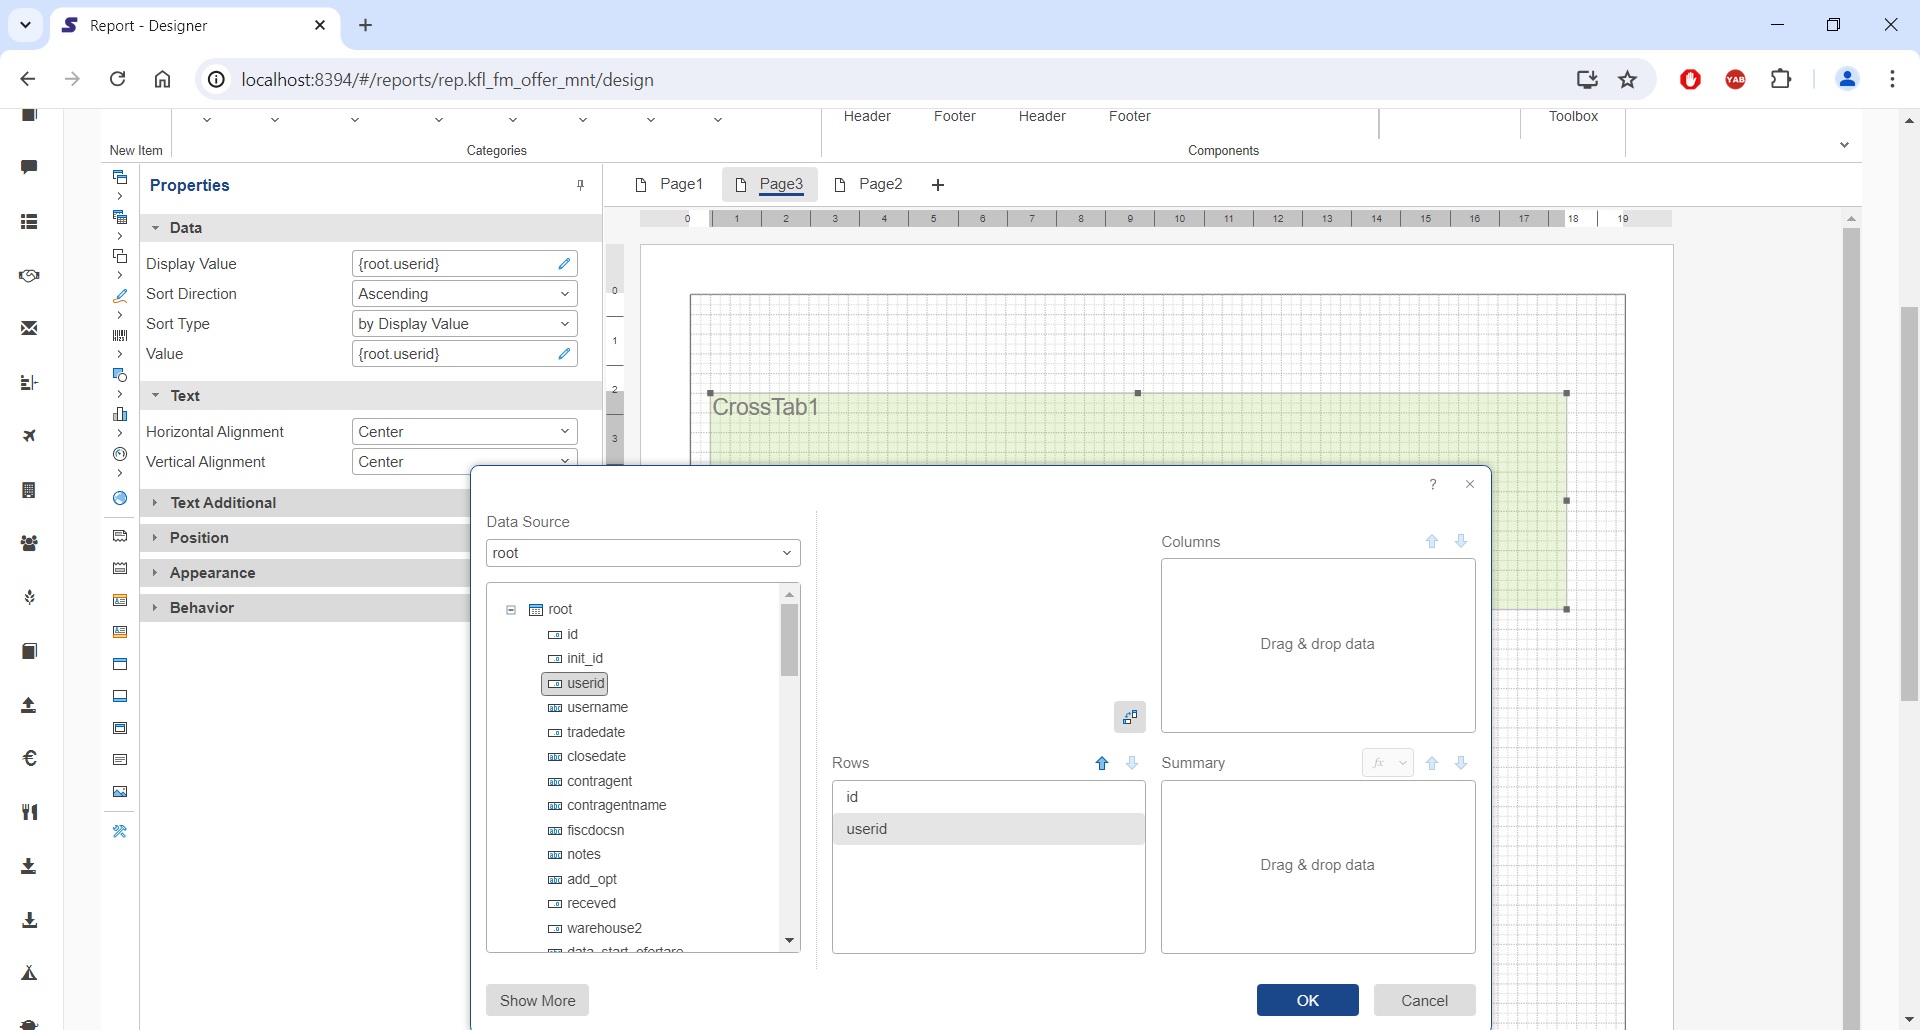The height and width of the screenshot is (1030, 1926).
Task: Click the Summary move down arrow
Action: point(1461,763)
